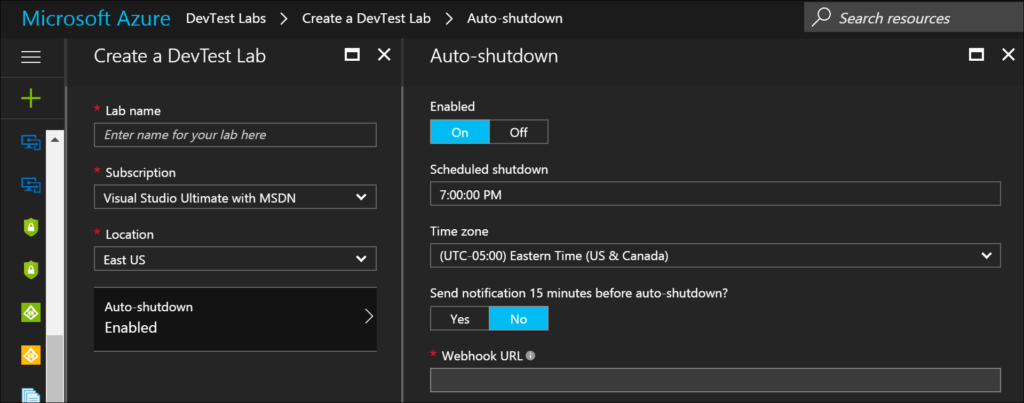This screenshot has width=1024, height=403.
Task: Open the green diamond sidebar icon
Action: (31, 312)
